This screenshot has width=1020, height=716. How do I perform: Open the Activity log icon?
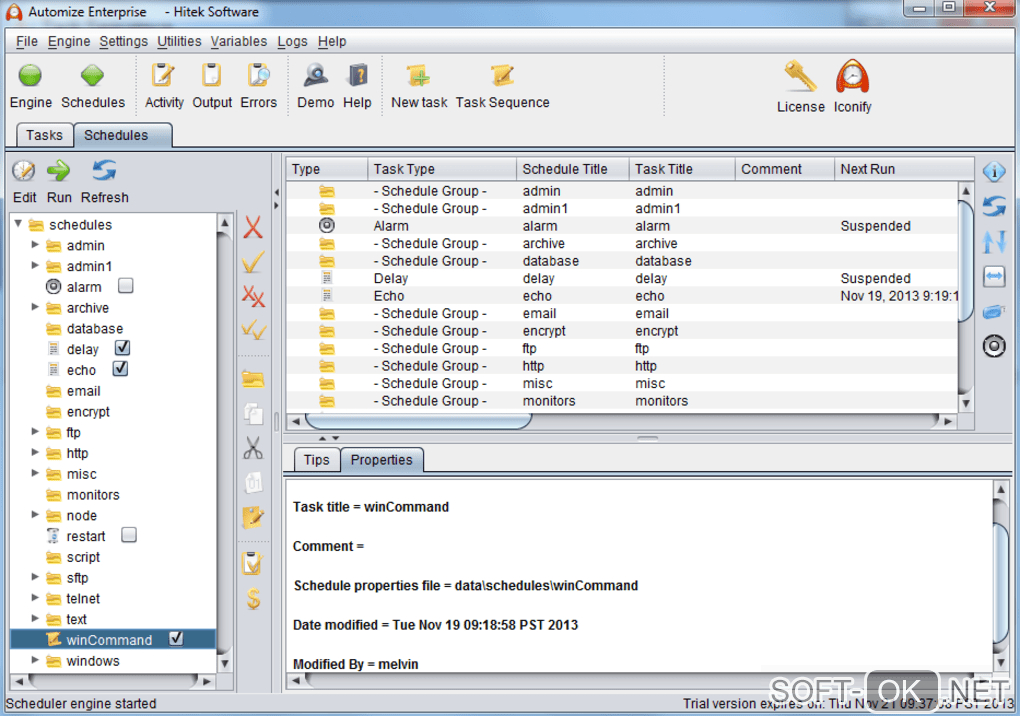click(163, 77)
